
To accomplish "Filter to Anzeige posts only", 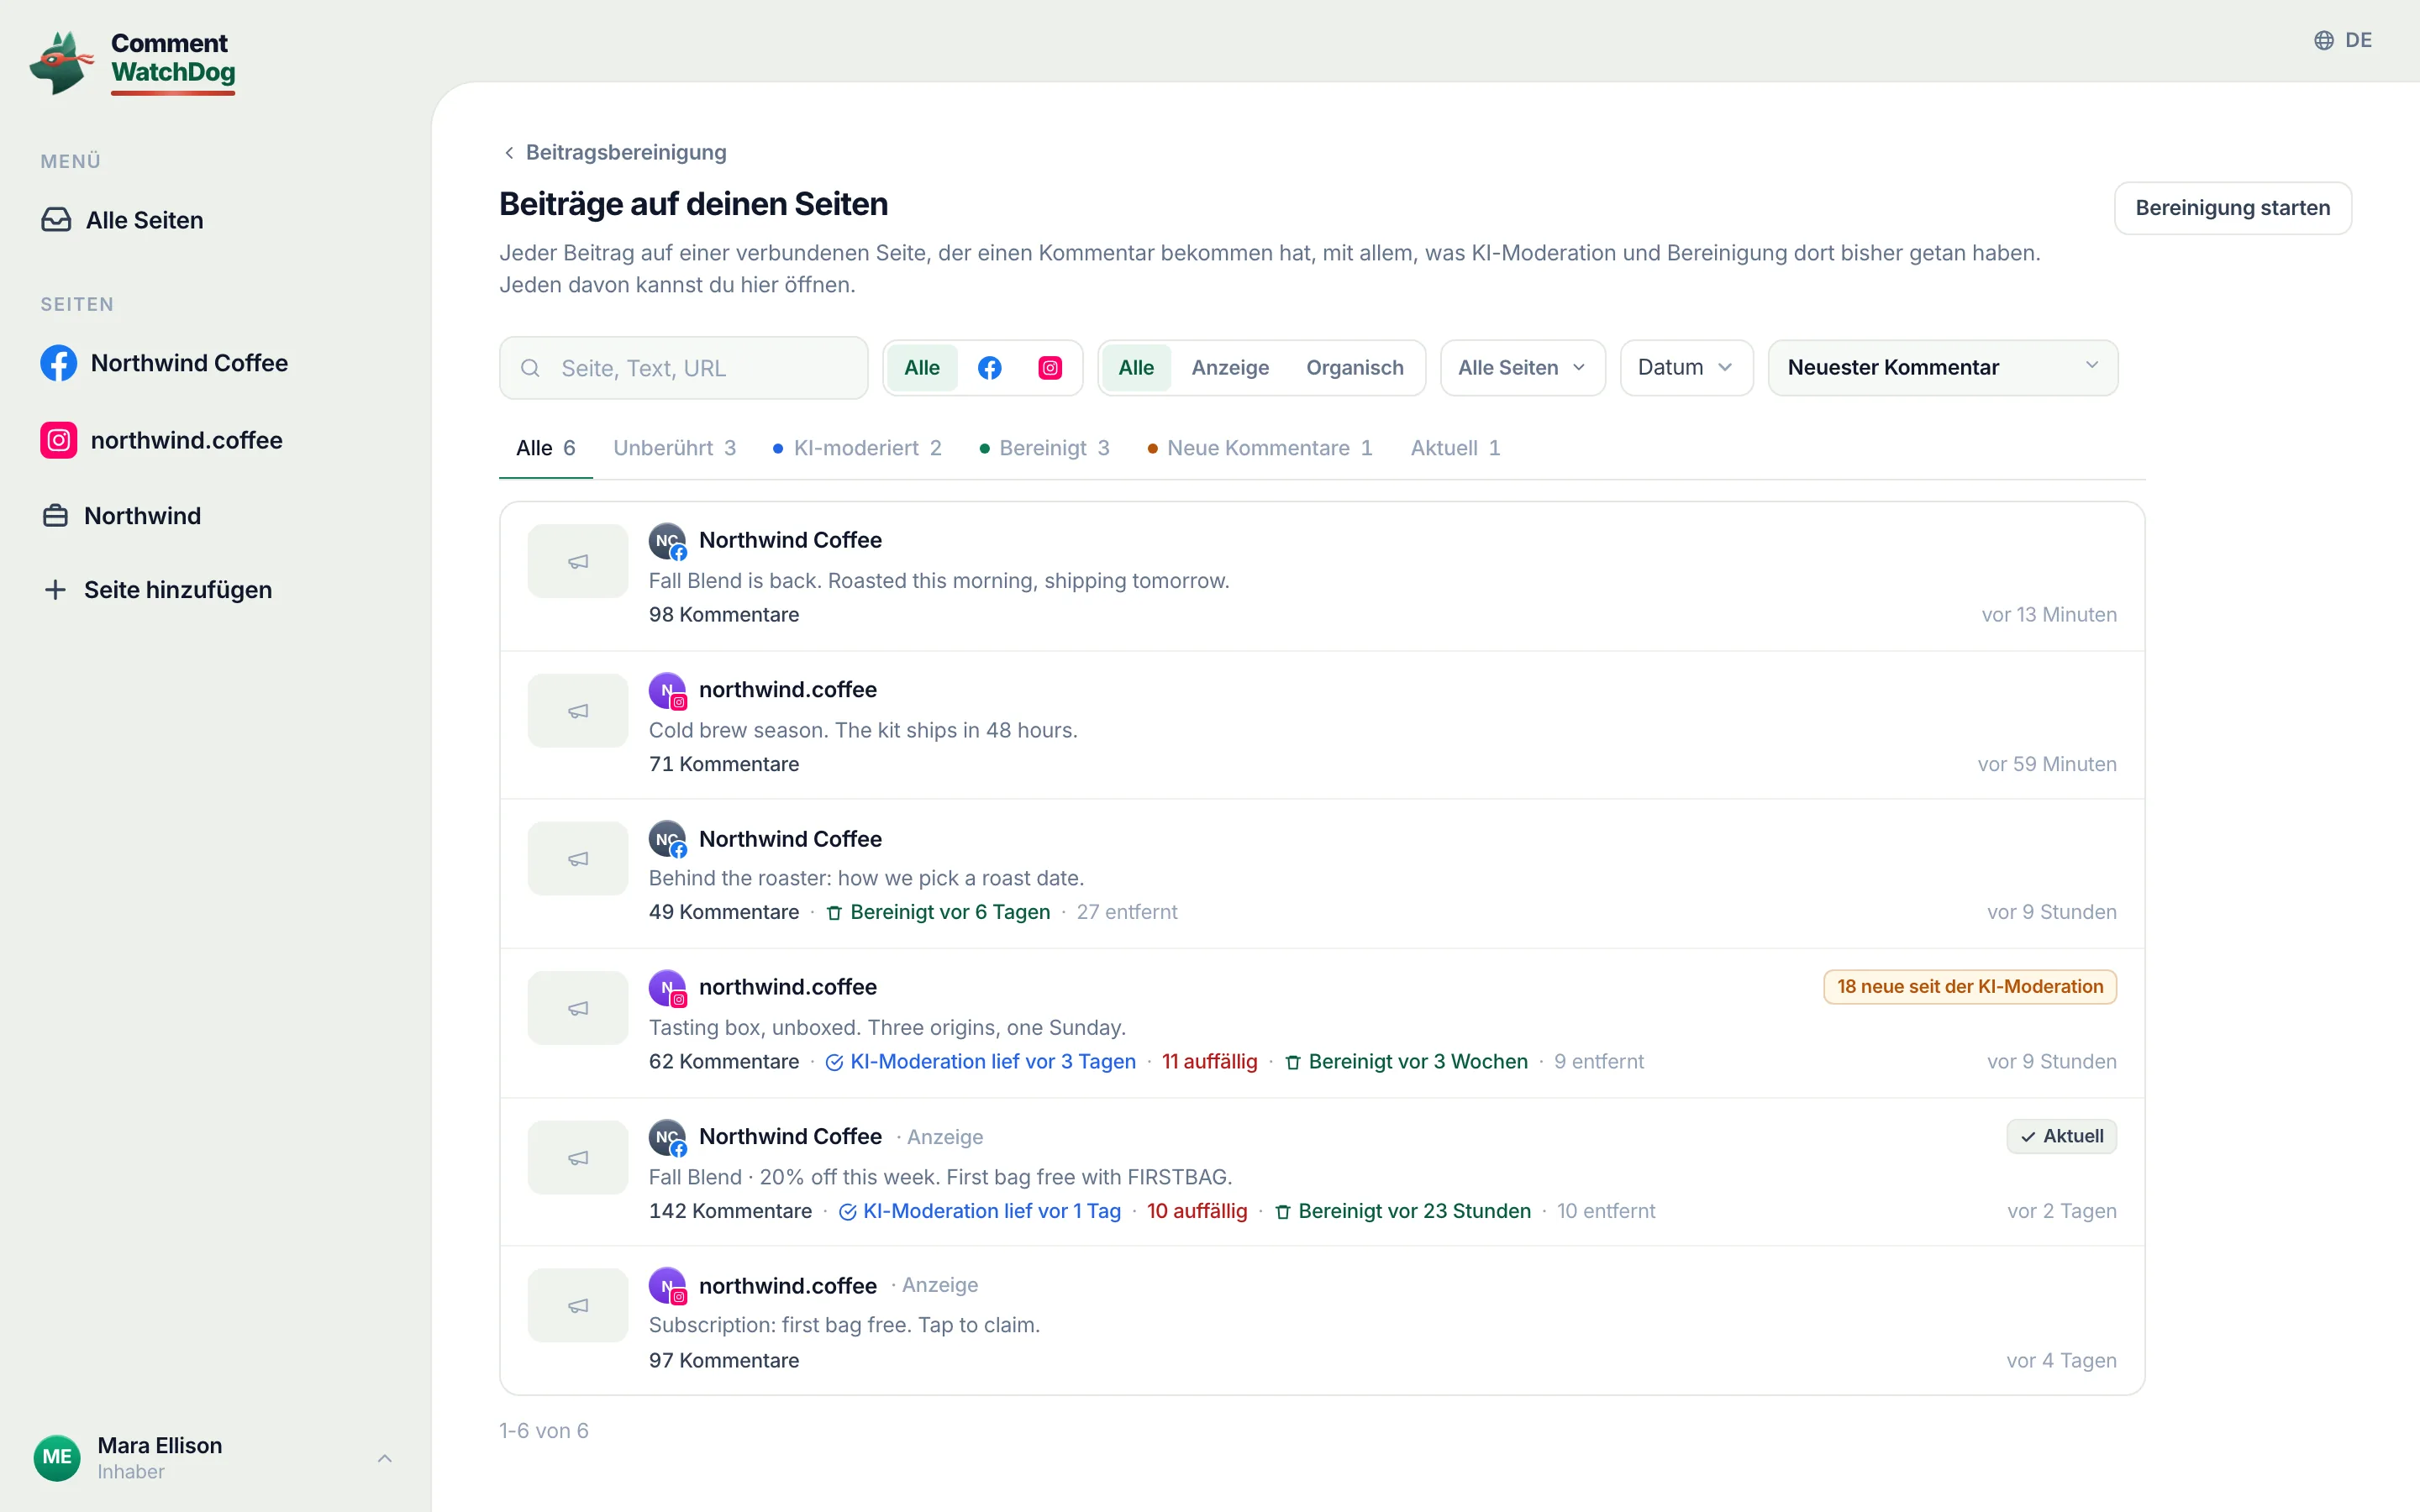I will tap(1230, 368).
